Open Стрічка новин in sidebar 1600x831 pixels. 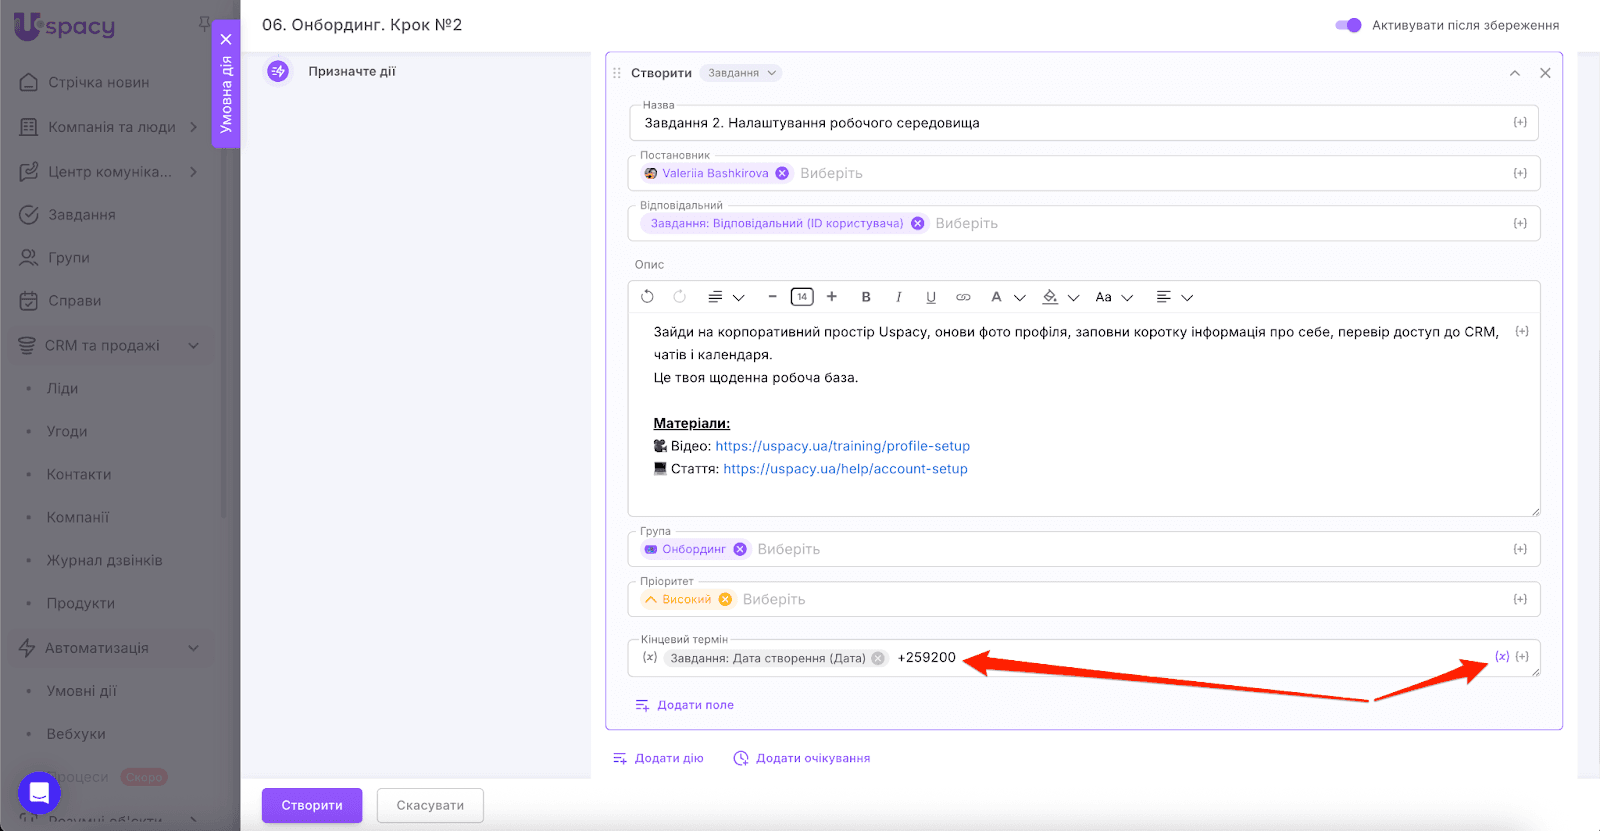[x=98, y=82]
